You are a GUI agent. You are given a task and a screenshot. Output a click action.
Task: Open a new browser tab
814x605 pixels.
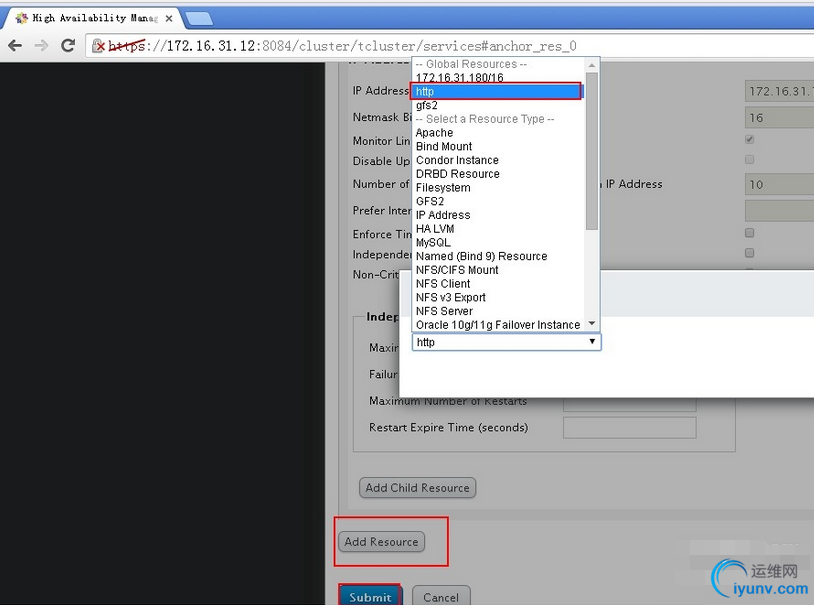click(x=199, y=19)
